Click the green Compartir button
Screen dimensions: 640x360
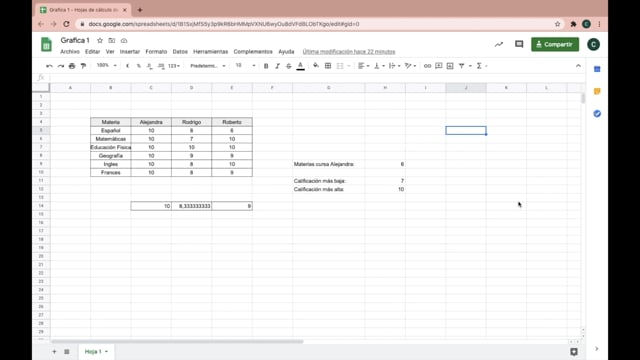coord(555,44)
